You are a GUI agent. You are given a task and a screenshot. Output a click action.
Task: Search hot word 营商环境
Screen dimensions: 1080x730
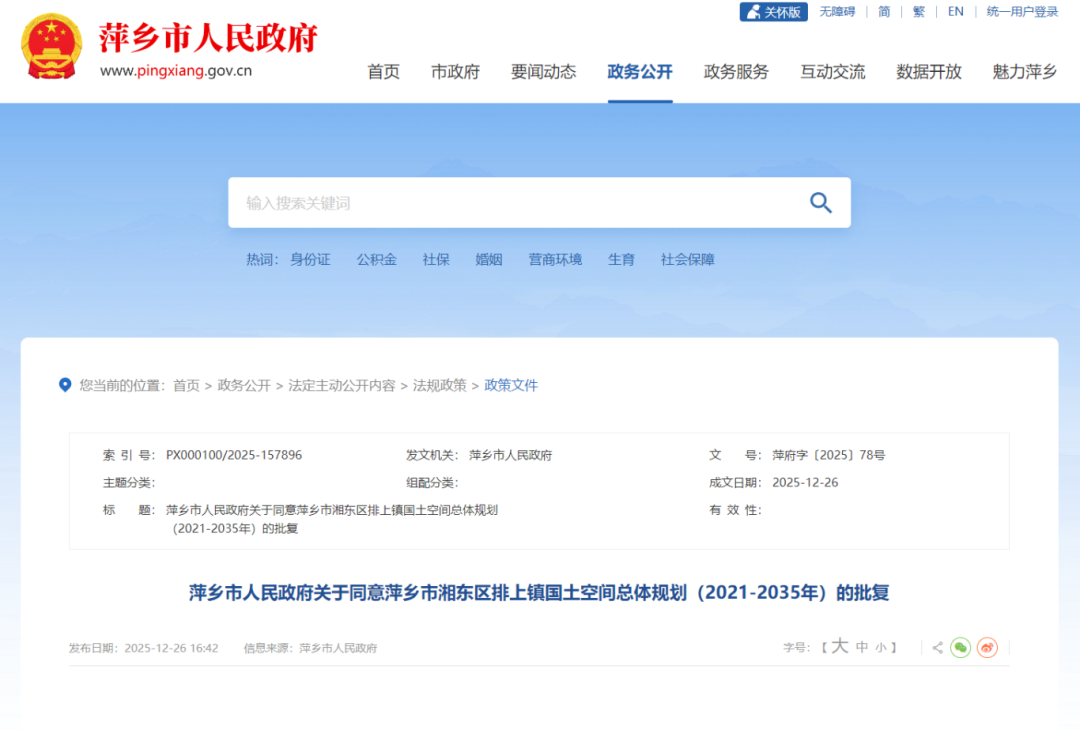click(x=555, y=260)
